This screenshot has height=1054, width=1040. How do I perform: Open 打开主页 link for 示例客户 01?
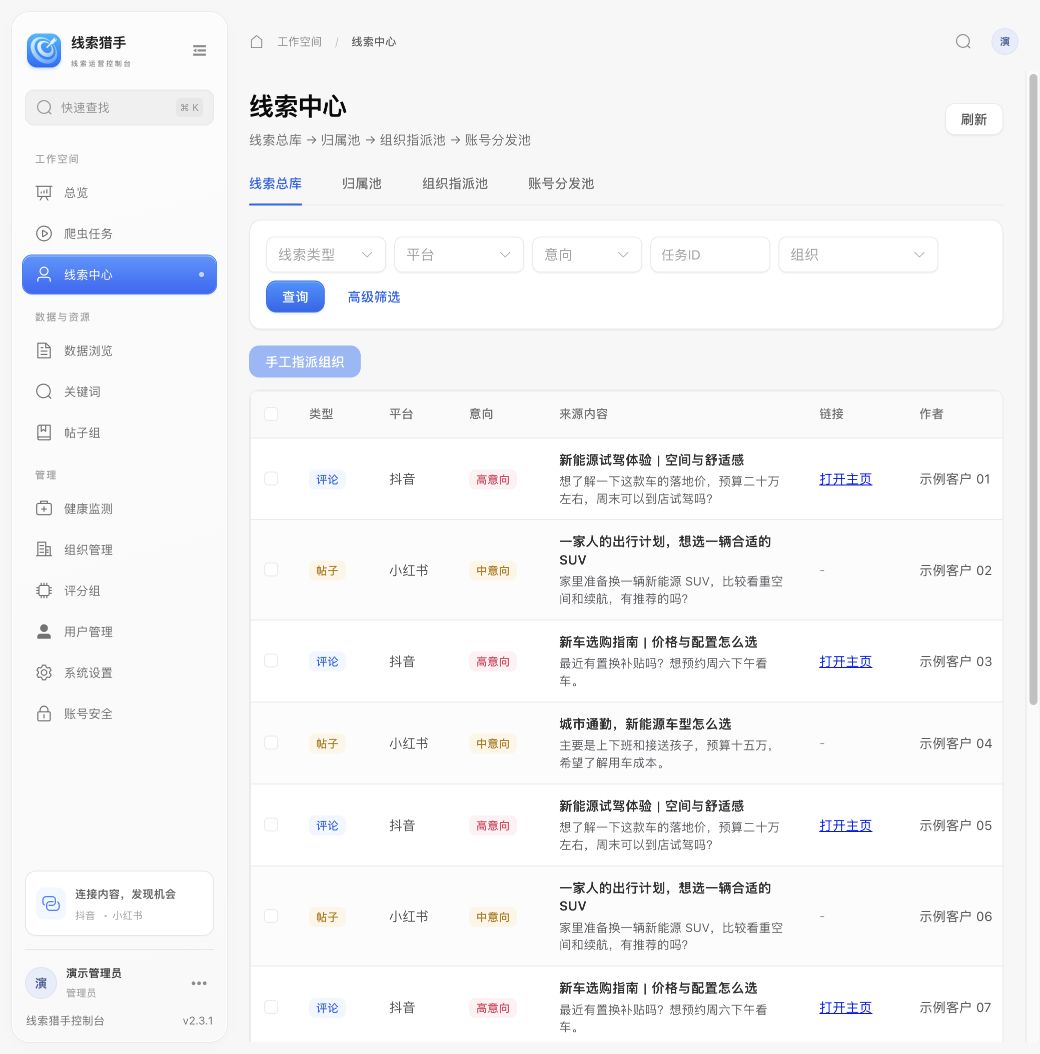[x=845, y=479]
